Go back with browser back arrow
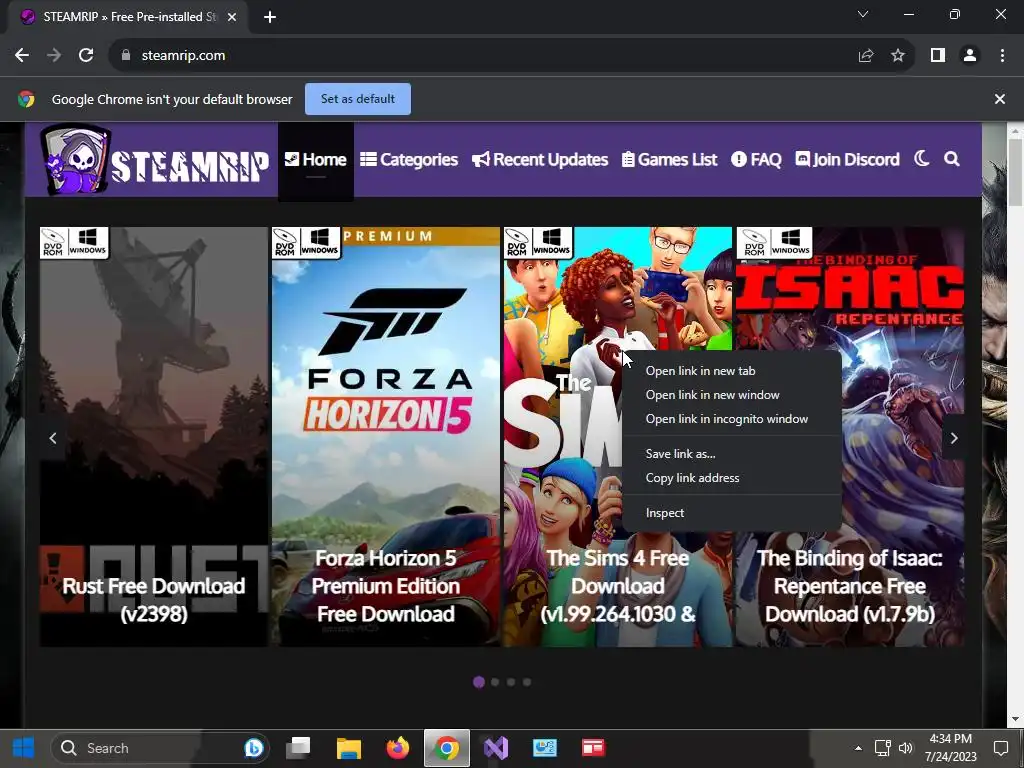 pyautogui.click(x=22, y=56)
